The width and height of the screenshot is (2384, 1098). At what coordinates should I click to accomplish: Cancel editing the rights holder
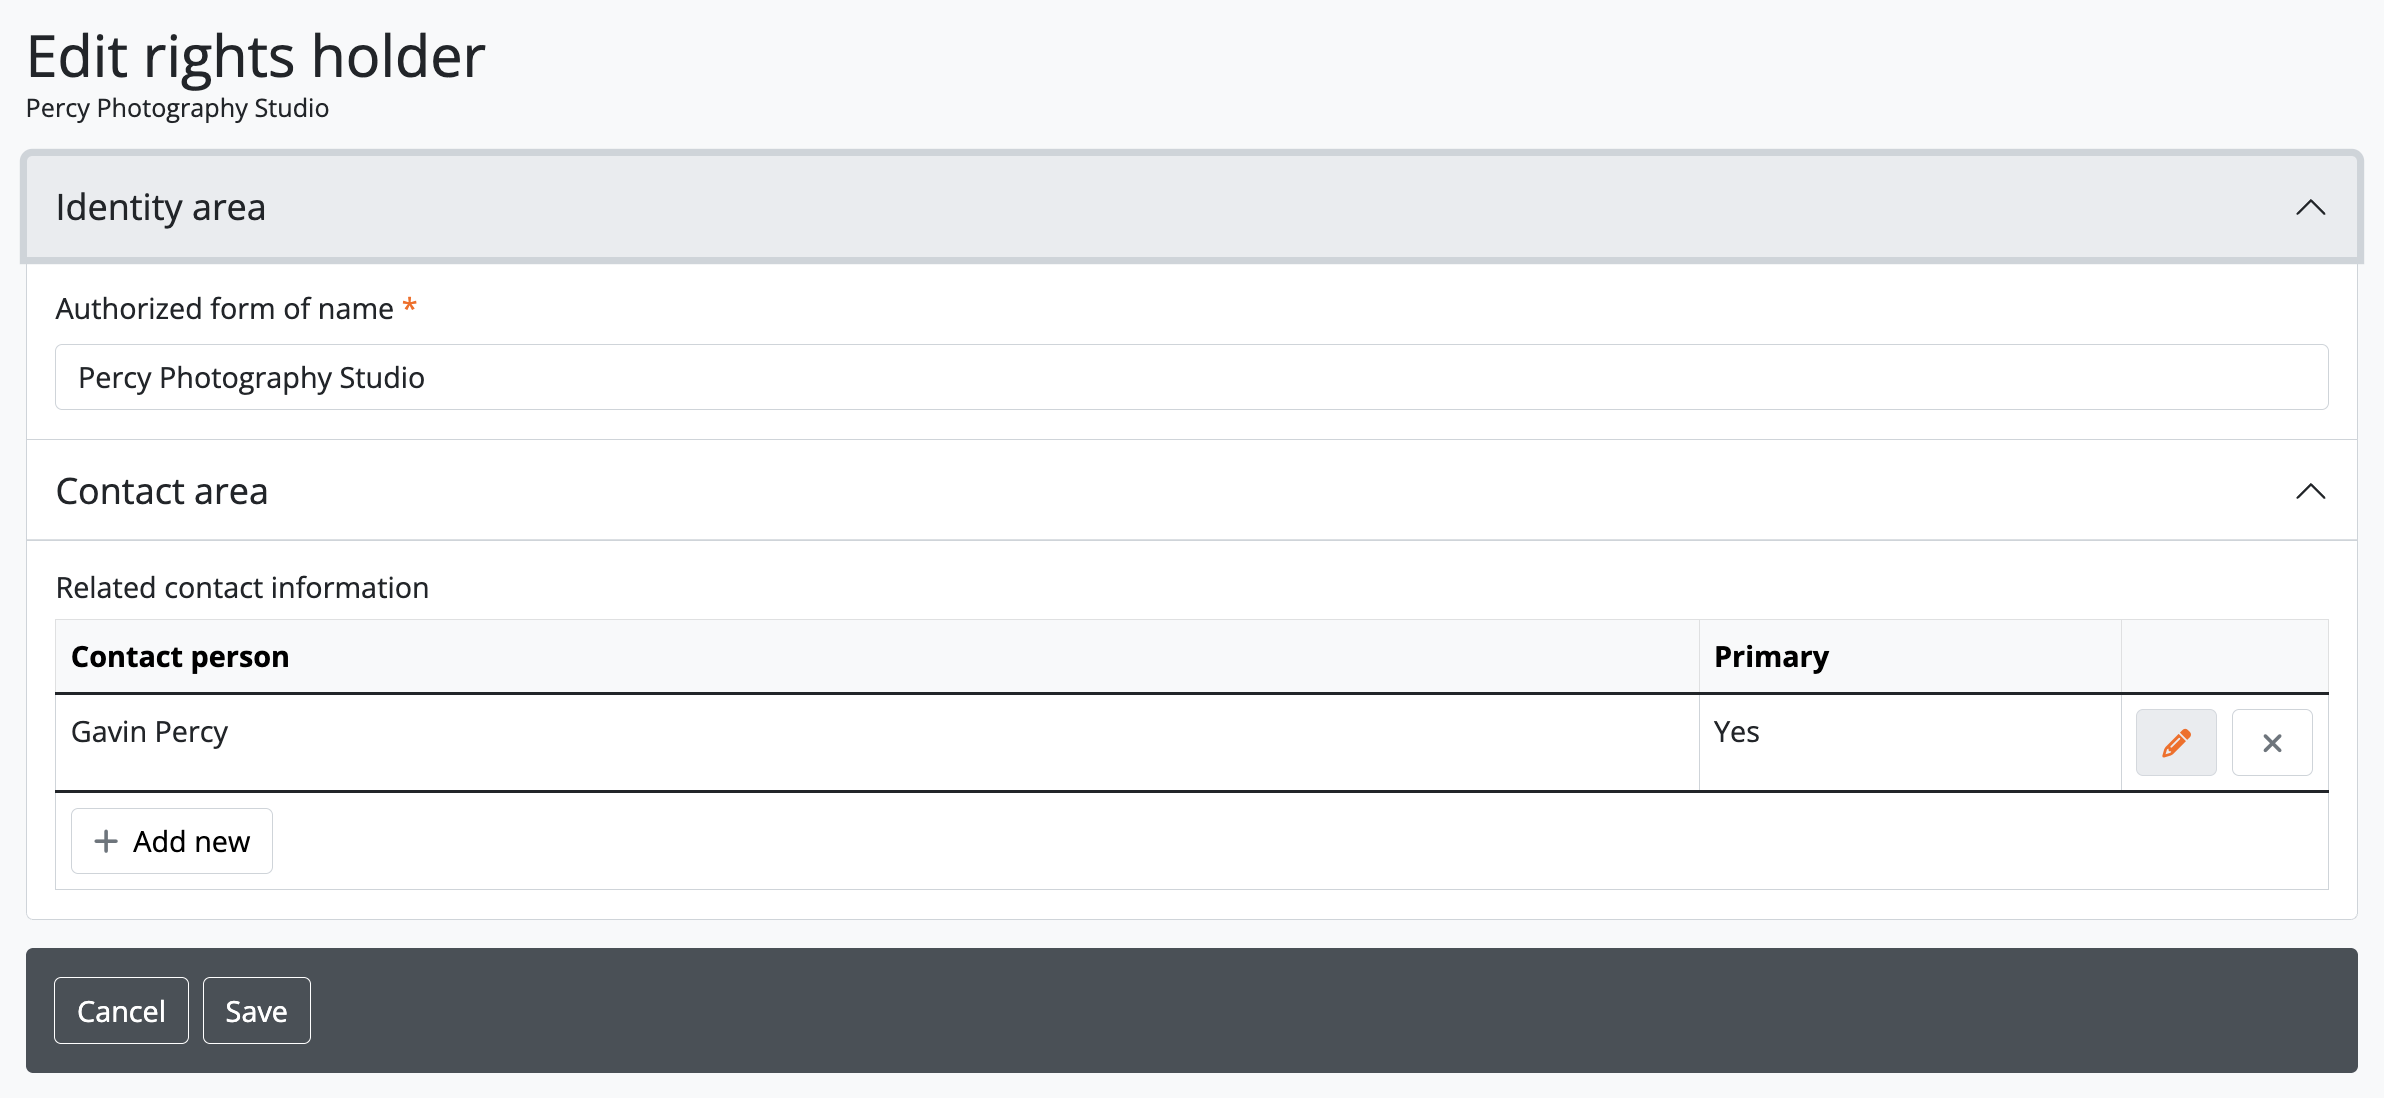click(121, 1011)
